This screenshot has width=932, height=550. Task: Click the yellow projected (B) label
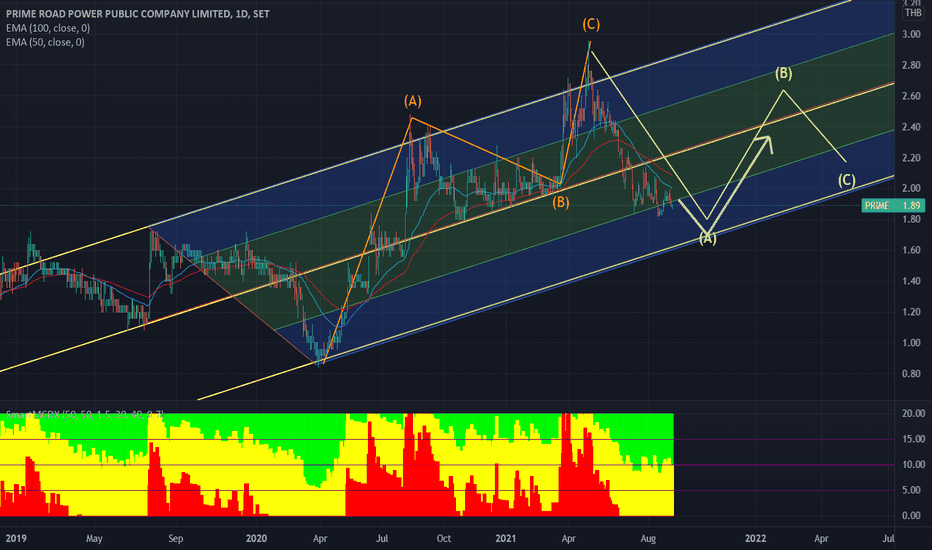pyautogui.click(x=783, y=73)
